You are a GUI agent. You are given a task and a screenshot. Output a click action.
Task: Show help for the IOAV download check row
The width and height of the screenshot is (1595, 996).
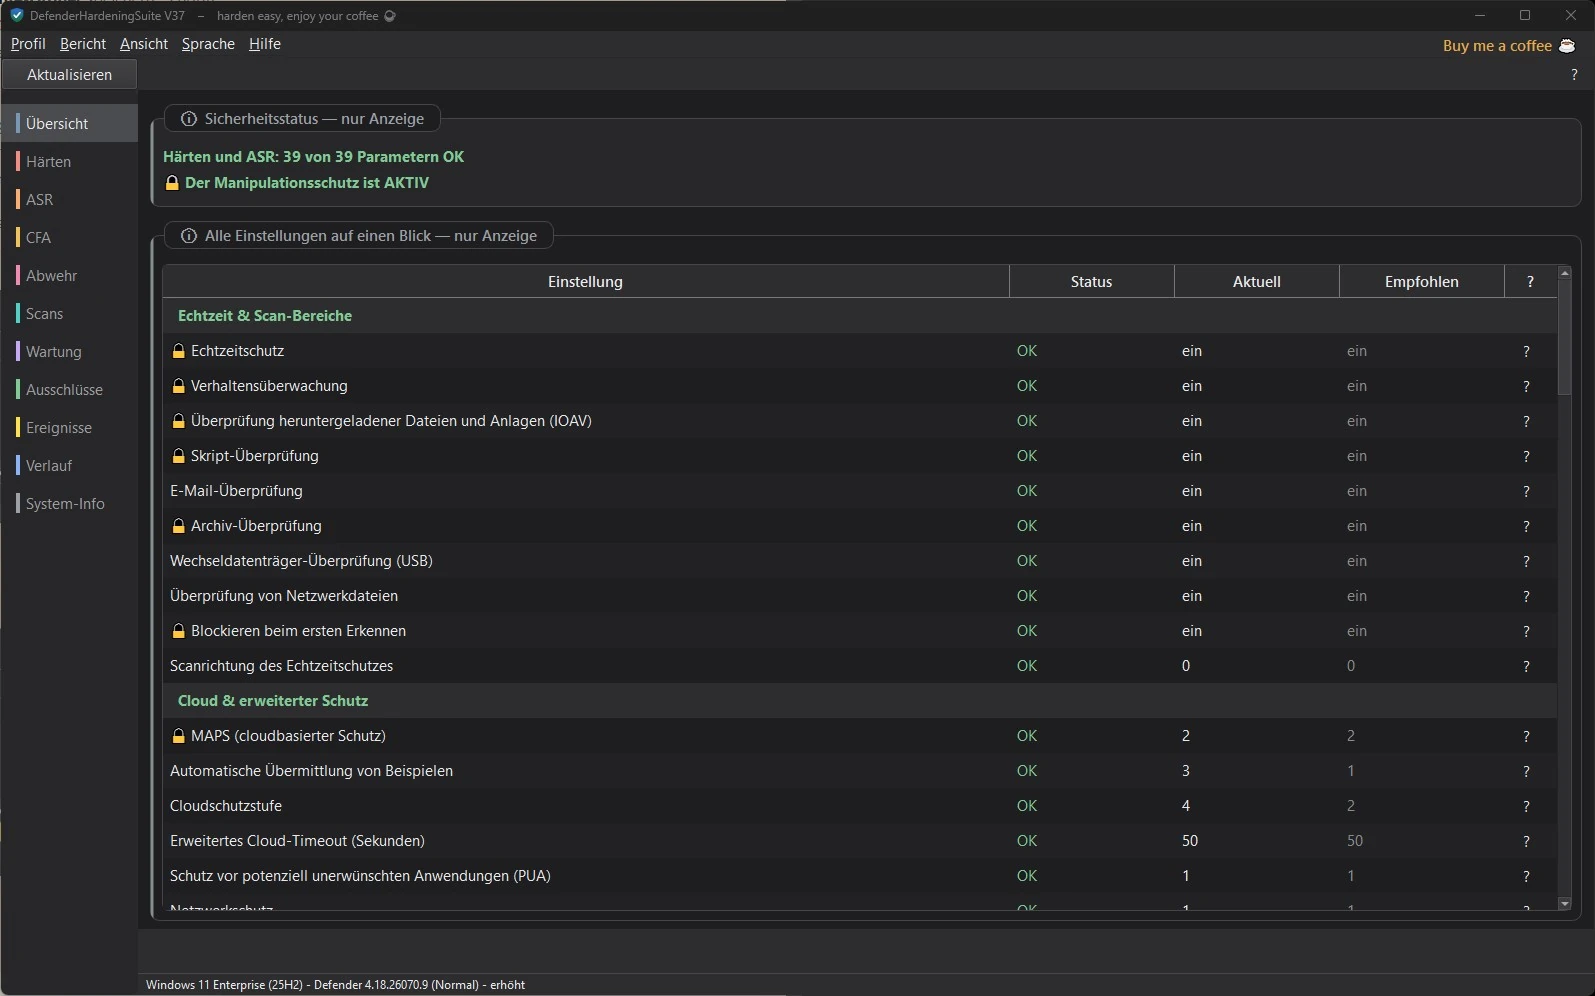point(1526,421)
